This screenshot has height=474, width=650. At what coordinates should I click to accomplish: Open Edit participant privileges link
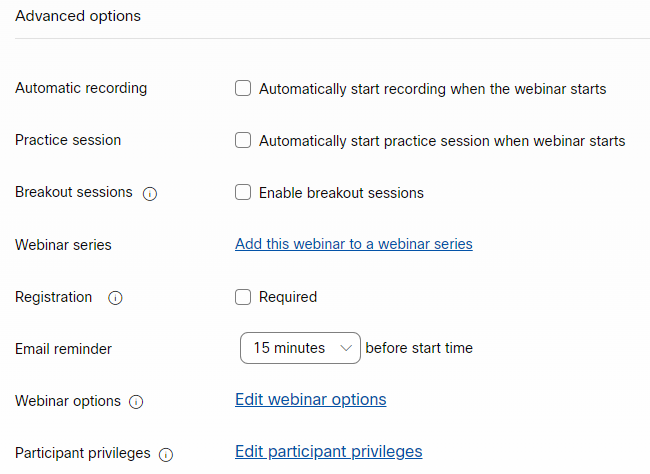(328, 452)
